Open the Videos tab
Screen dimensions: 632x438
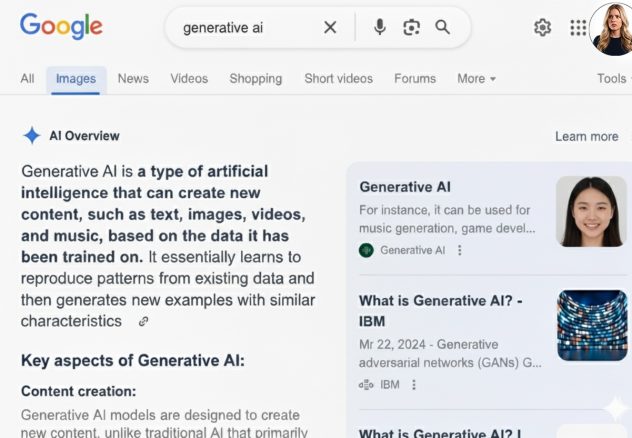coord(189,79)
